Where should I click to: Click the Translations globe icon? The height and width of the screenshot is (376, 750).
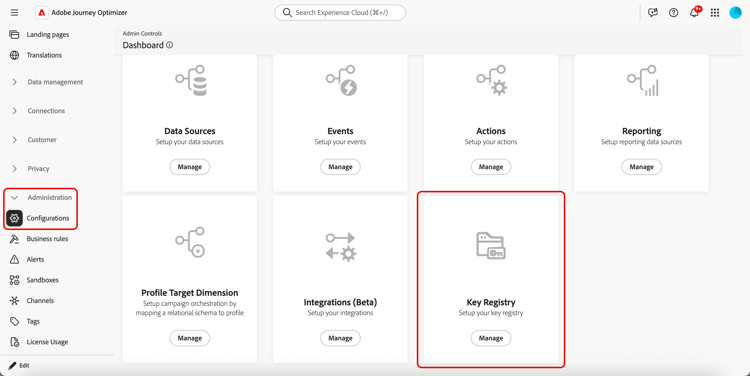14,55
